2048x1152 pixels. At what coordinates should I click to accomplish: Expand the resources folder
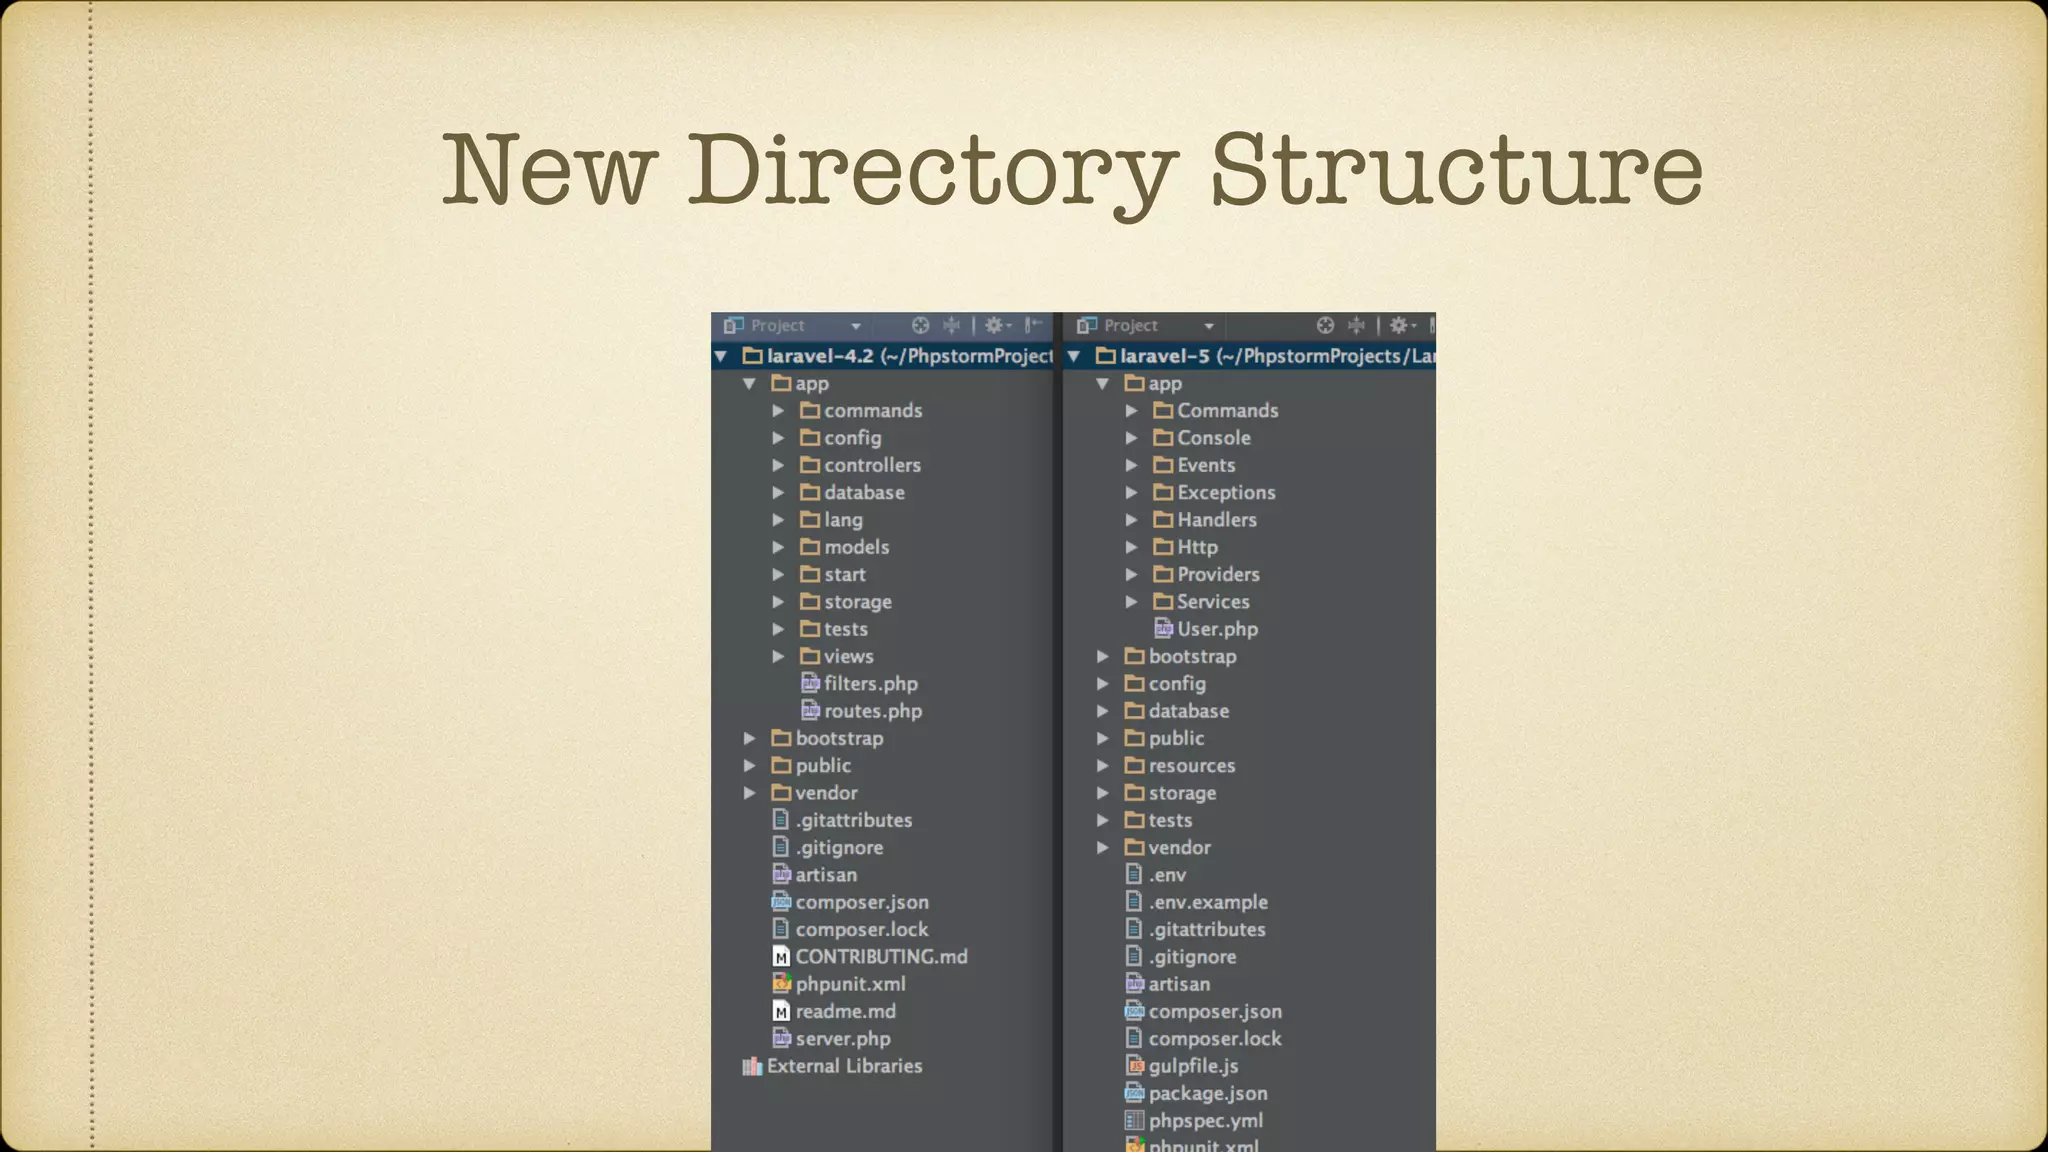[x=1102, y=766]
